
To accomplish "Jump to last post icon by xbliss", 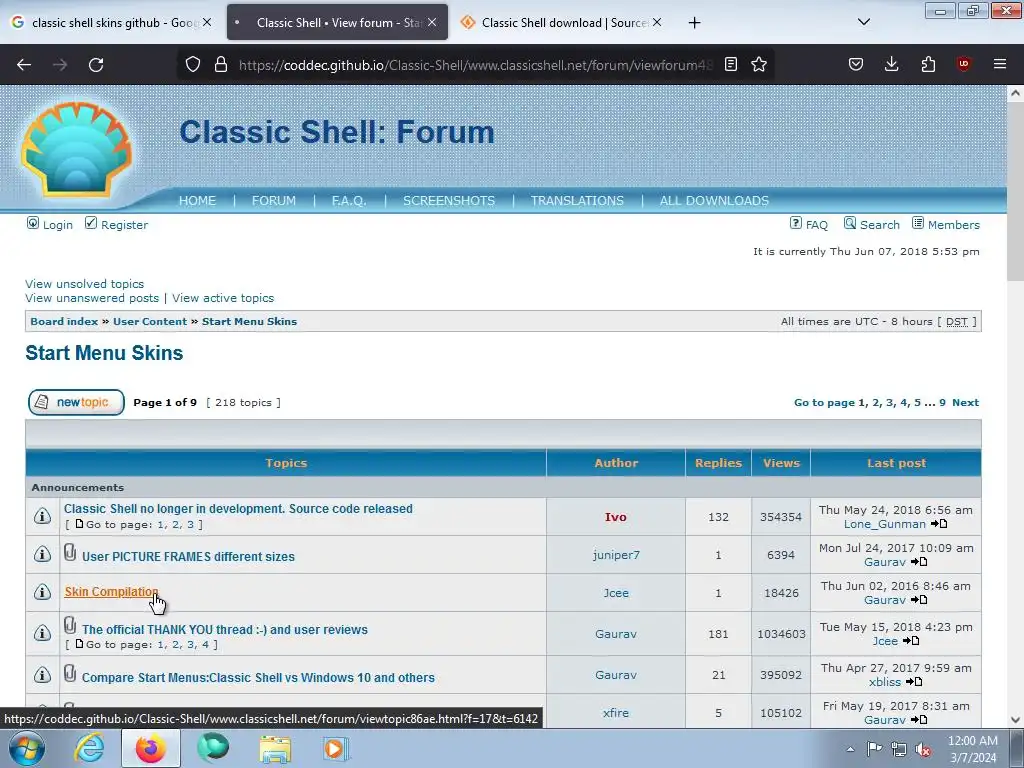I will 914,682.
